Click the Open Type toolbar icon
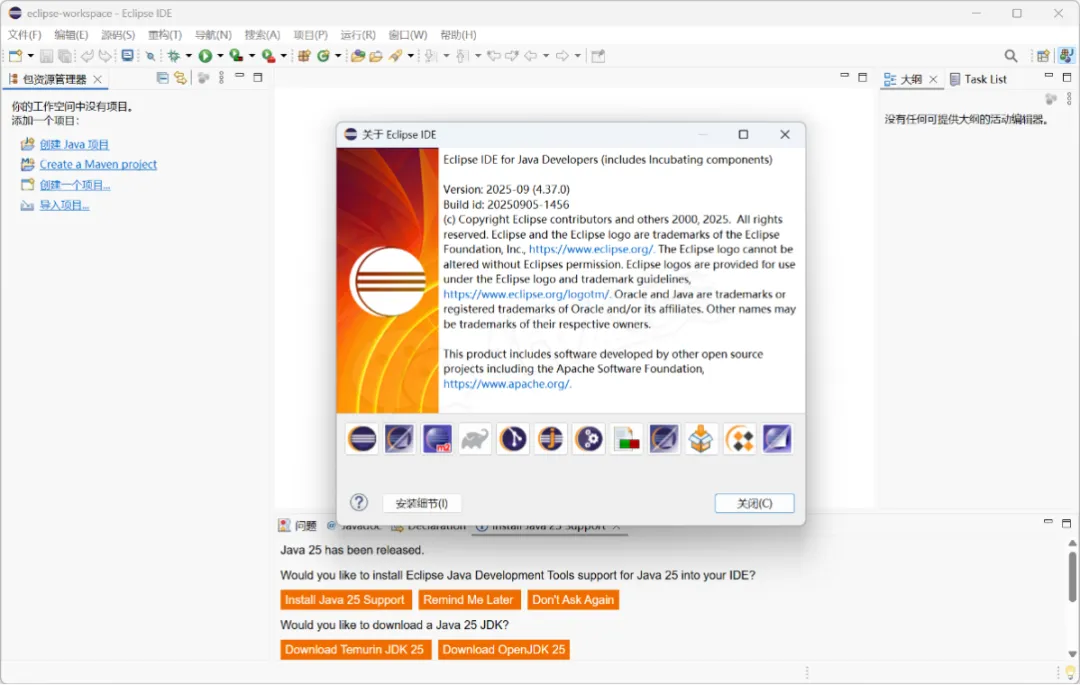 coord(357,56)
